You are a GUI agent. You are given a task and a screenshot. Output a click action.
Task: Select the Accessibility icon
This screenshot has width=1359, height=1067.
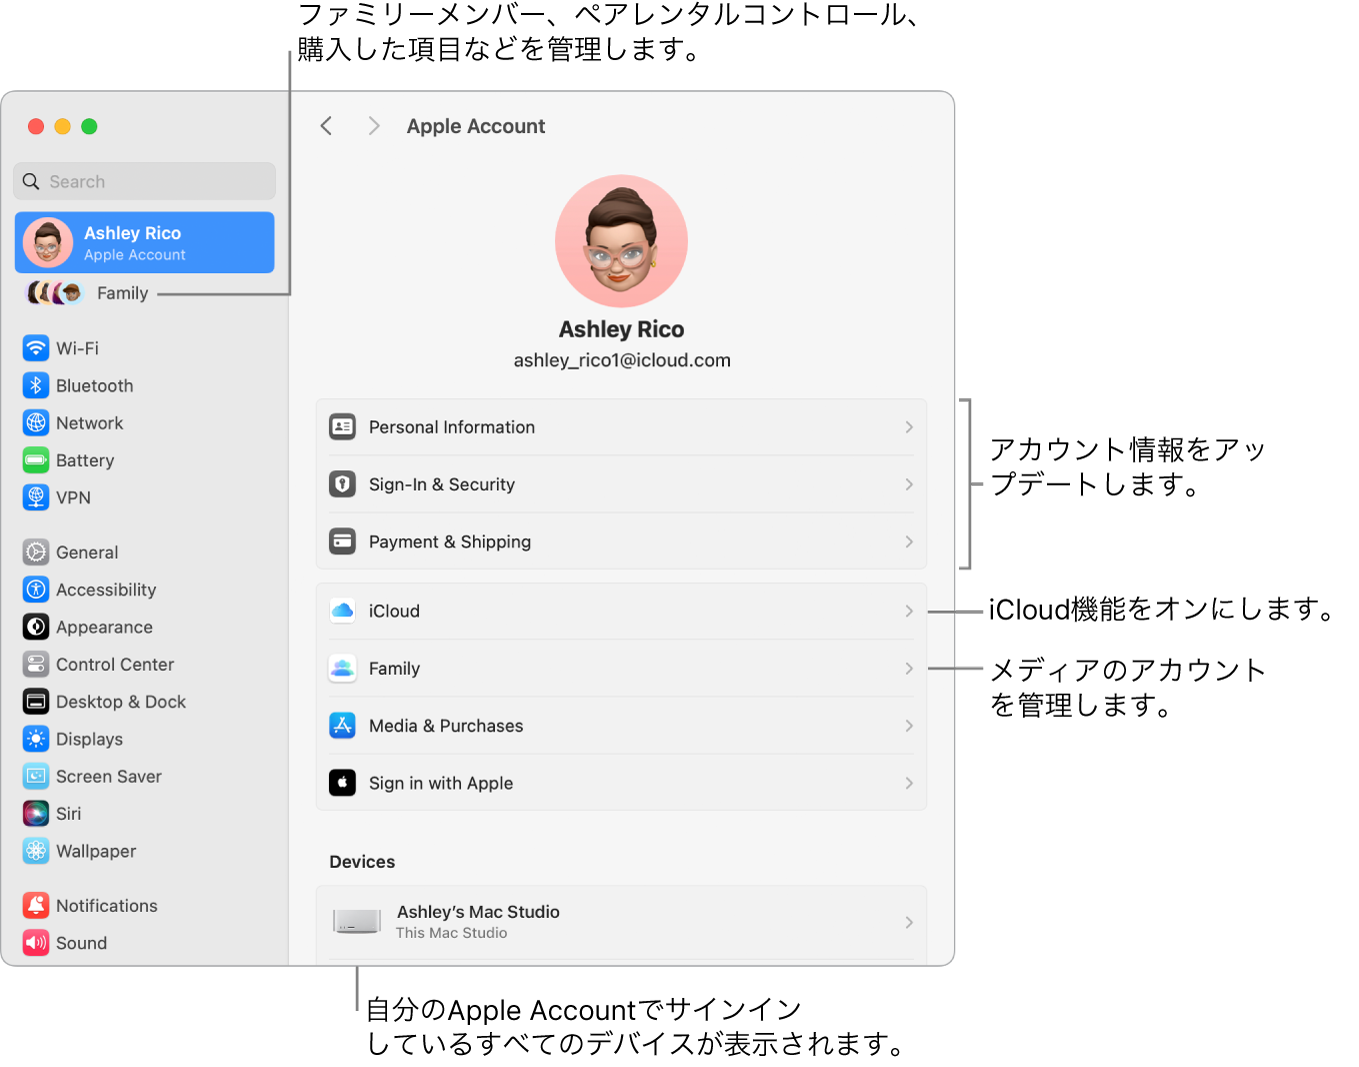tap(36, 589)
